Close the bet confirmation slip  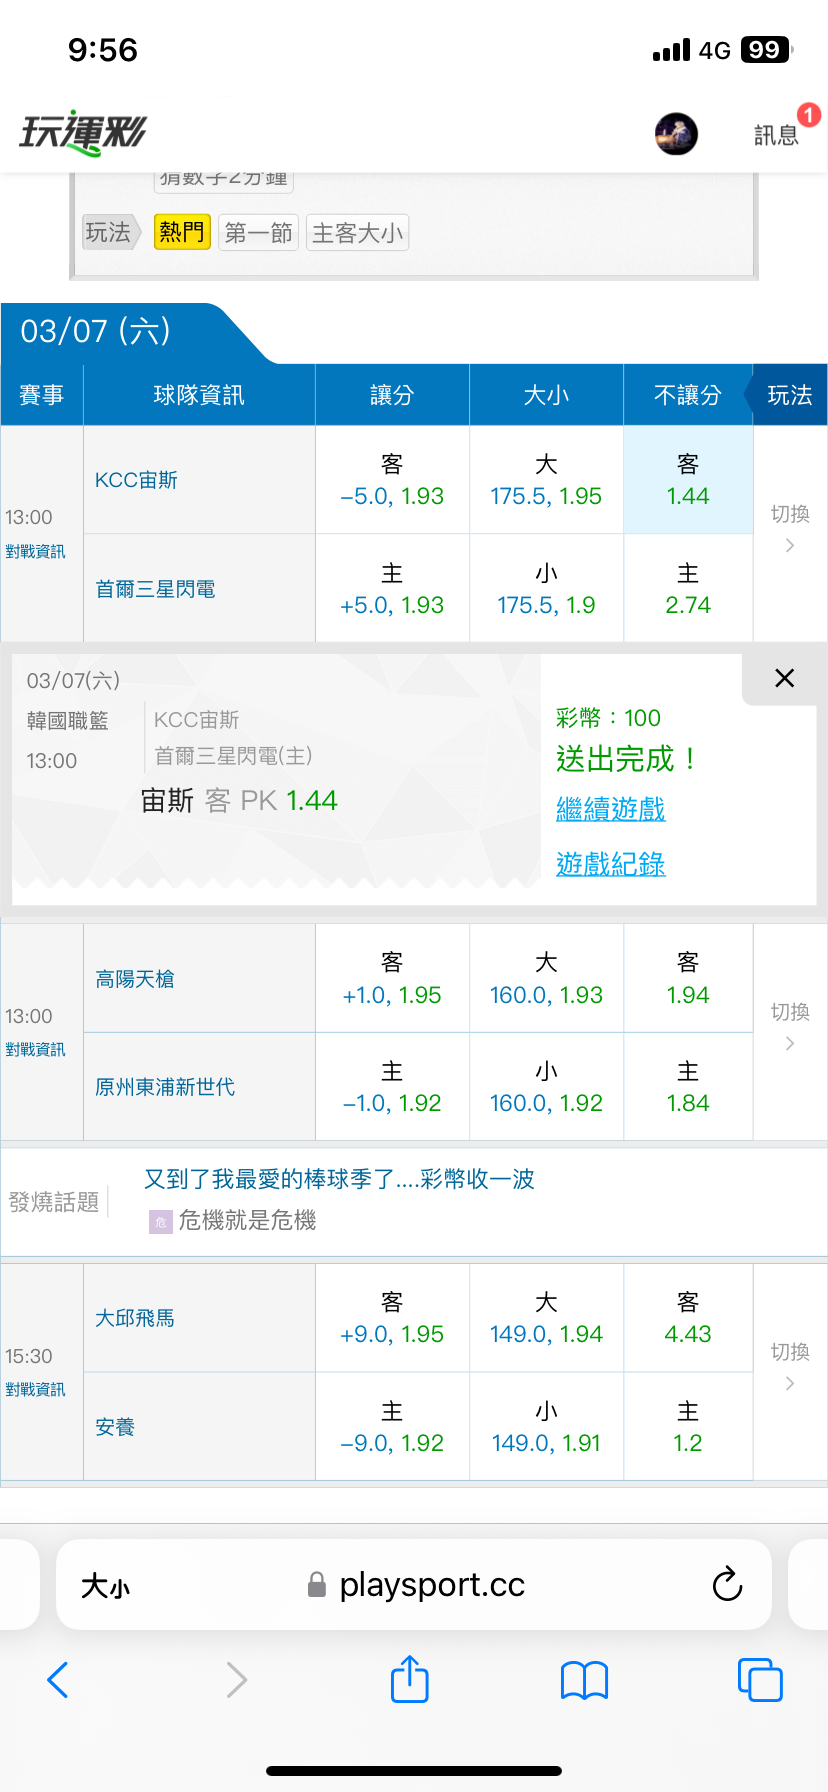(785, 678)
